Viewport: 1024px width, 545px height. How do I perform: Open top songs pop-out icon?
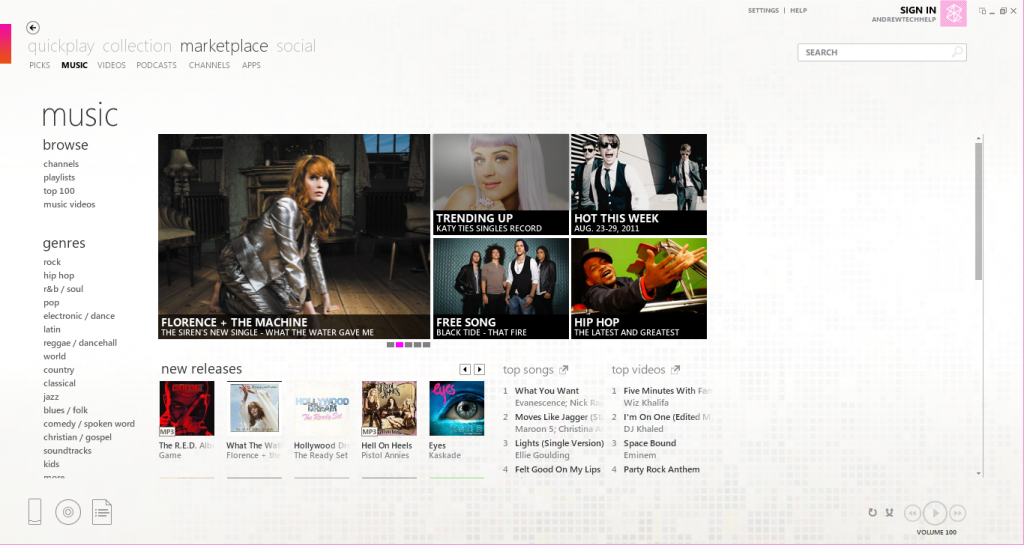pyautogui.click(x=564, y=369)
